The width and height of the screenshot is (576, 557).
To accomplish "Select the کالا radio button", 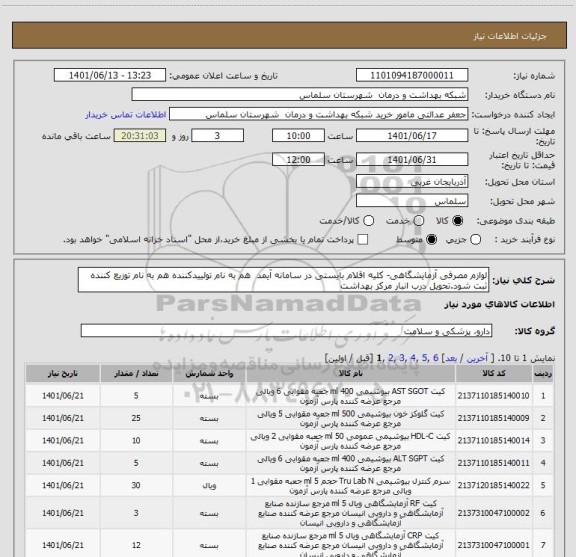I will 458,220.
